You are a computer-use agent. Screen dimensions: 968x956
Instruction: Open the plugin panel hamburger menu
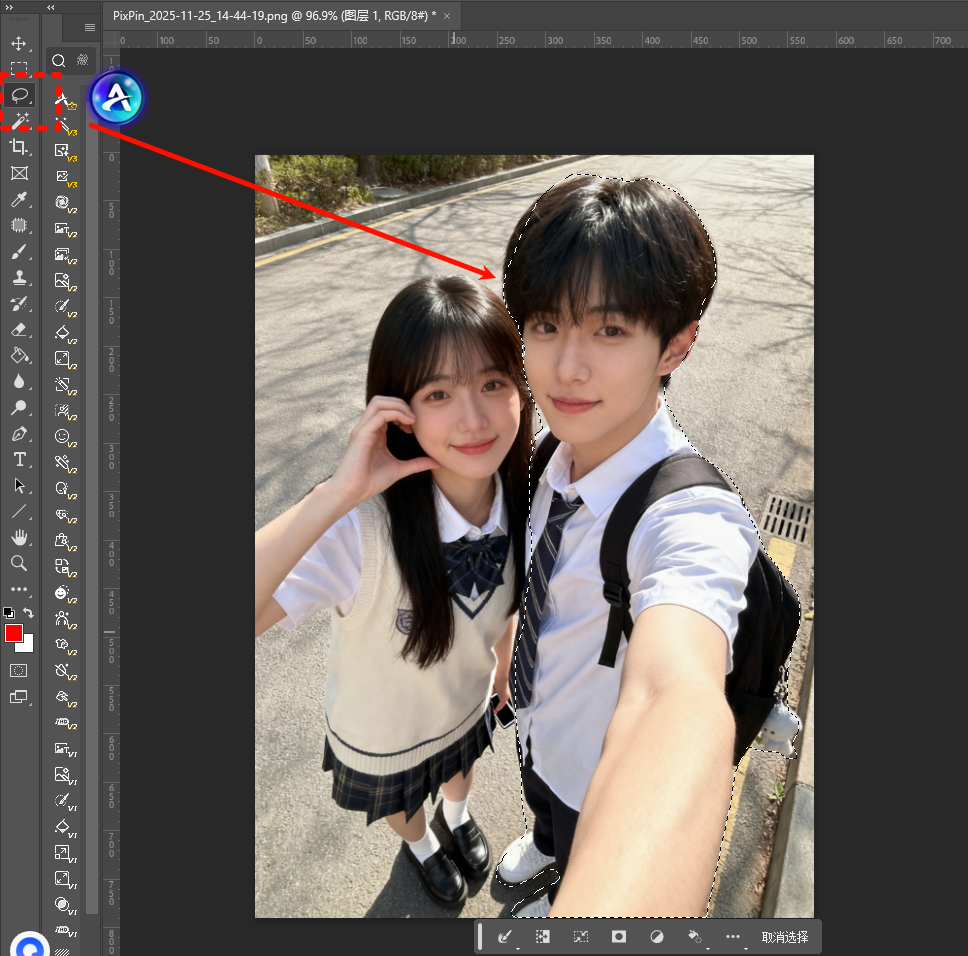[90, 28]
